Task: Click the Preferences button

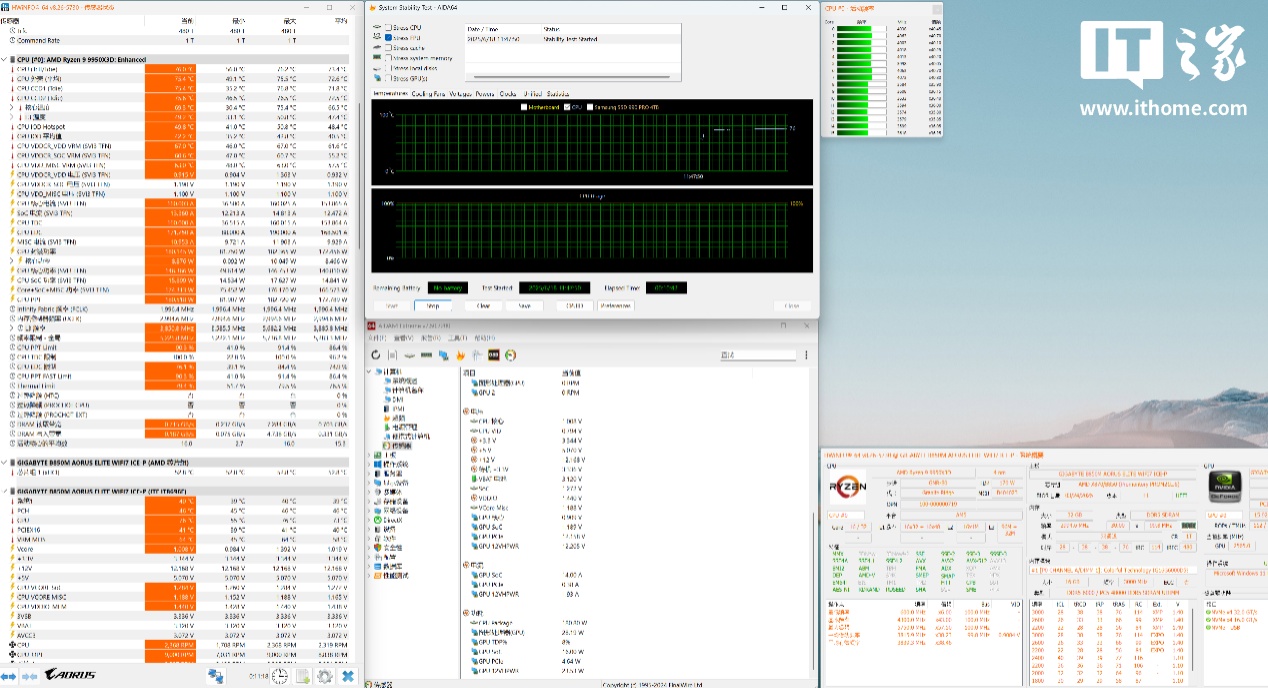Action: [x=615, y=306]
